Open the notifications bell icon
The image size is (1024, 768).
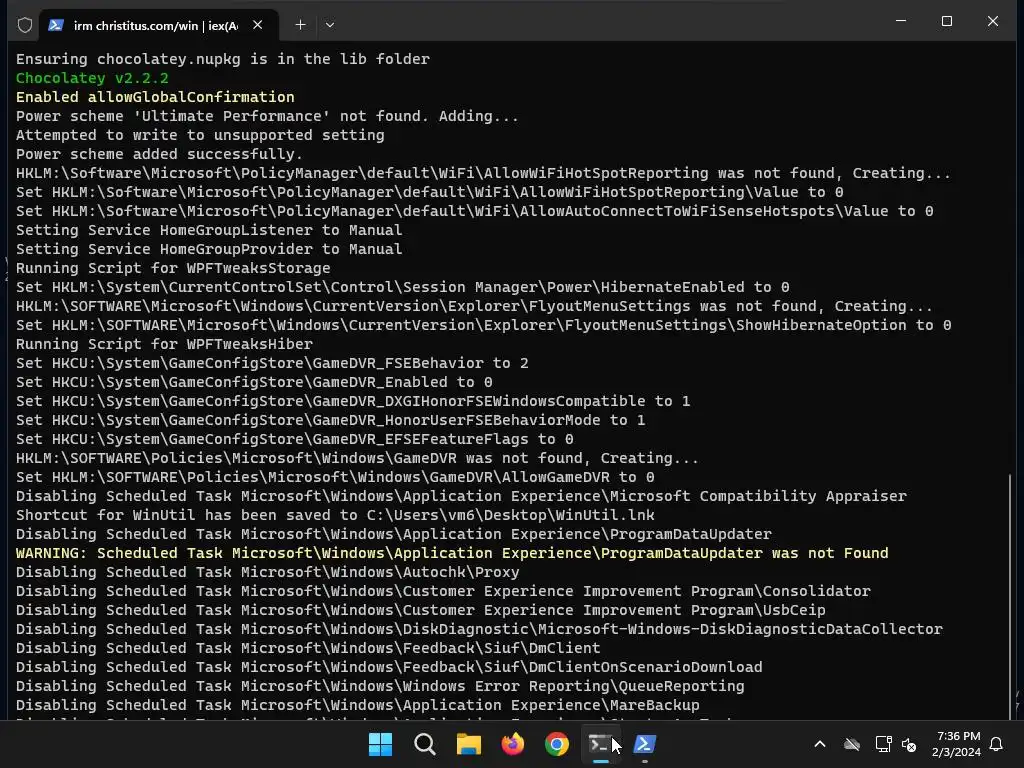point(996,744)
